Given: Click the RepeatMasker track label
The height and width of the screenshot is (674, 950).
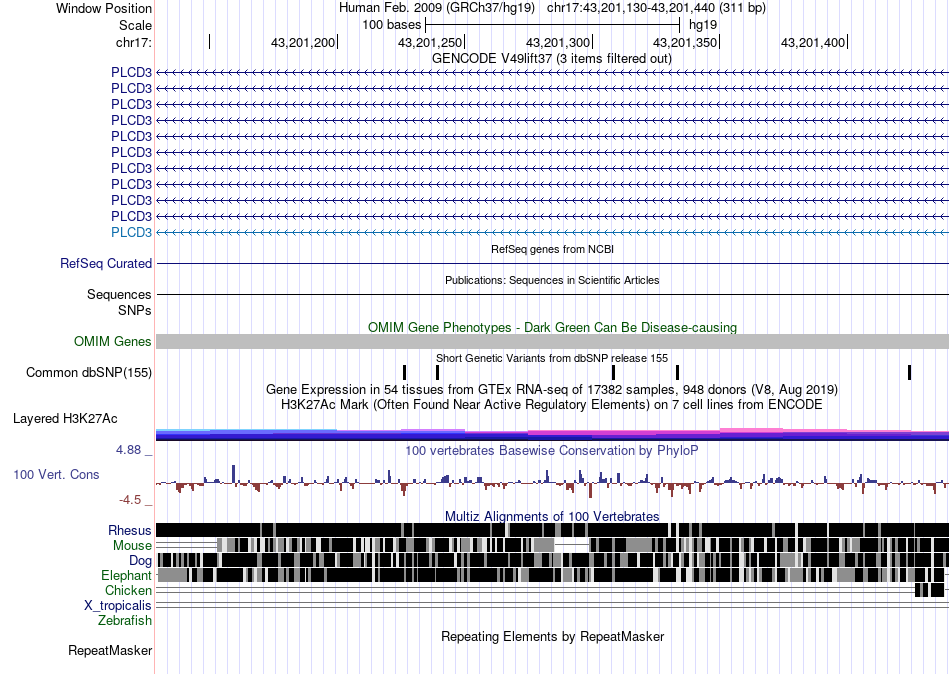Looking at the screenshot, I should (x=110, y=651).
